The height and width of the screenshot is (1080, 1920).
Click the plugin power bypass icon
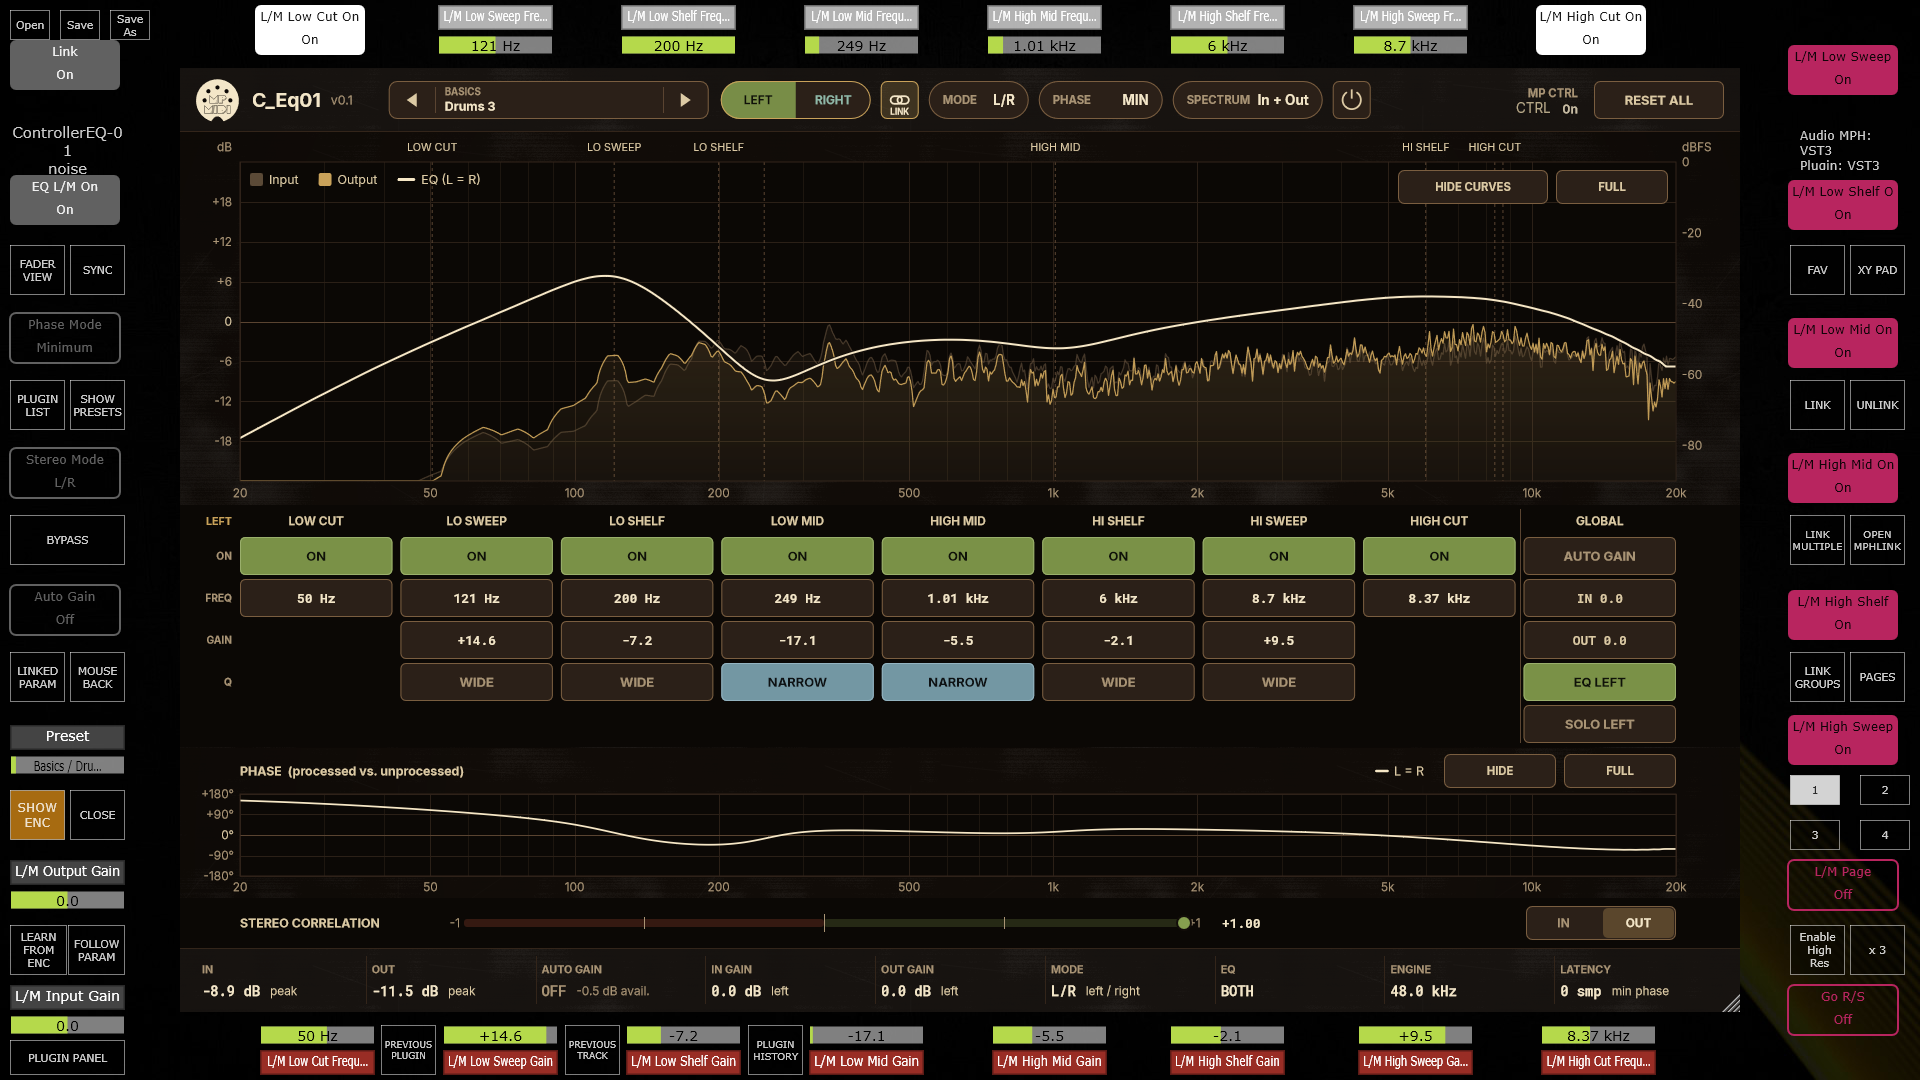click(1351, 100)
